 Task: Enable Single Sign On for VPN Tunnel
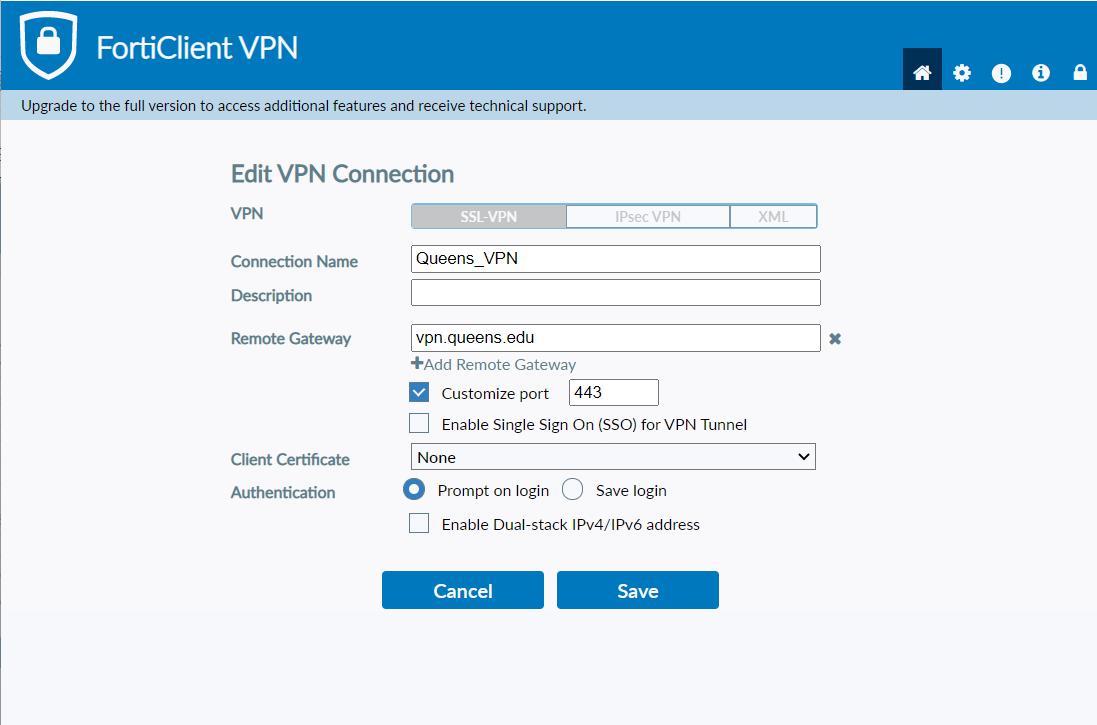(419, 423)
